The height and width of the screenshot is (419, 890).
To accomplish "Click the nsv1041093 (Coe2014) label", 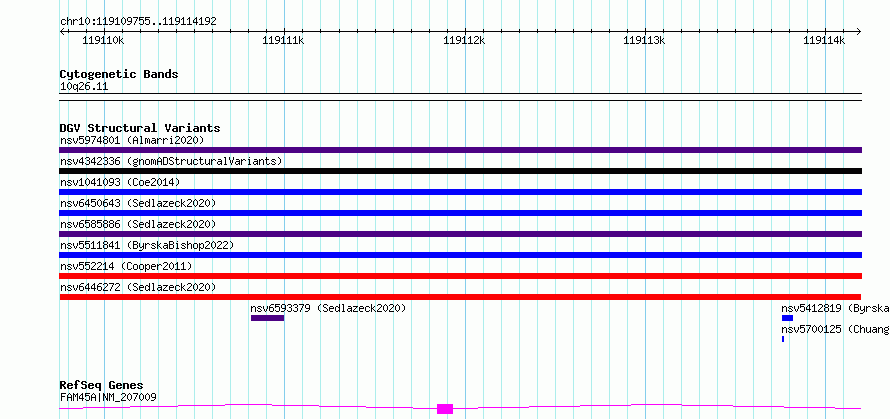I will pyautogui.click(x=120, y=182).
